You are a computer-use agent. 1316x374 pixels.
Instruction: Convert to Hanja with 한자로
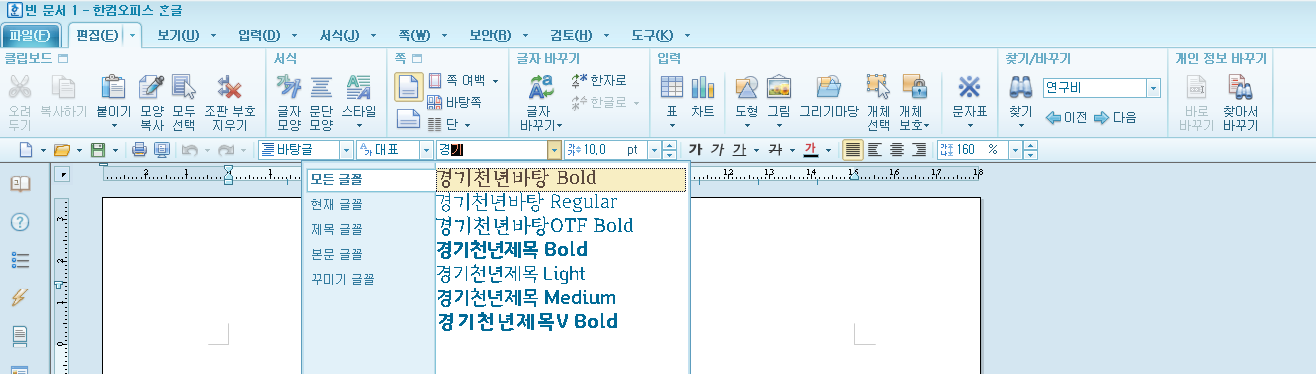pyautogui.click(x=599, y=80)
